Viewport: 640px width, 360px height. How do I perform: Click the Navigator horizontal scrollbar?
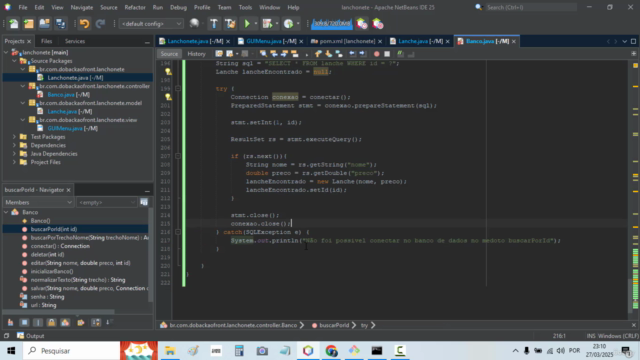coord(58,312)
